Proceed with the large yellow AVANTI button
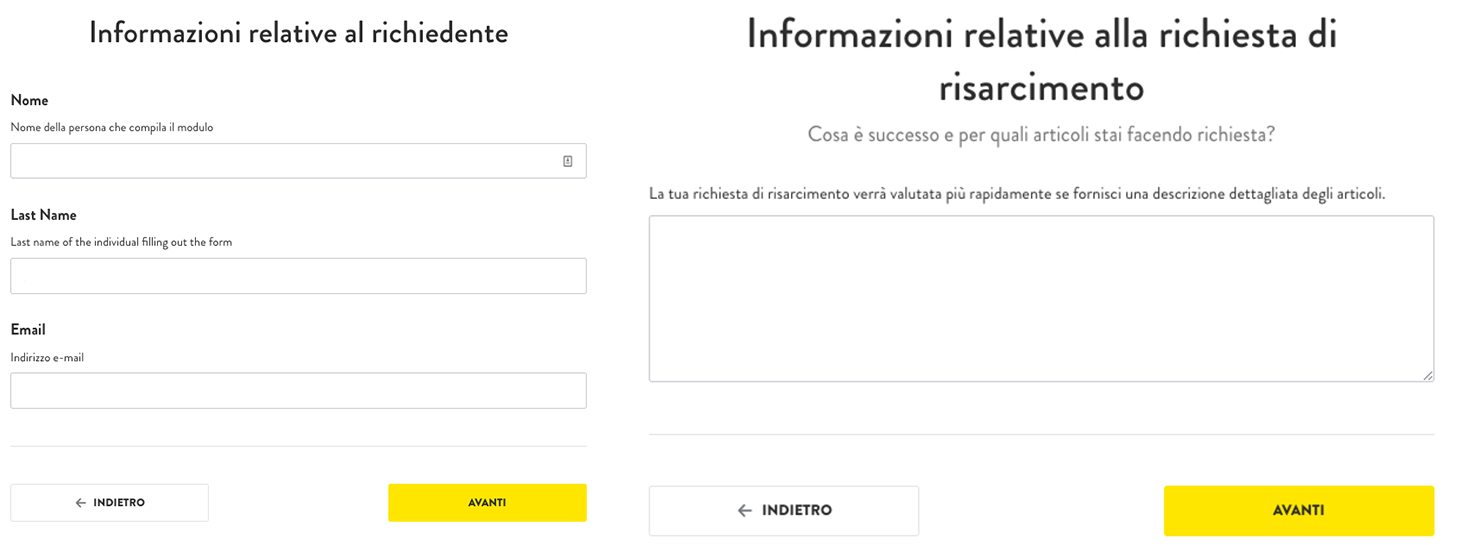 point(1299,511)
